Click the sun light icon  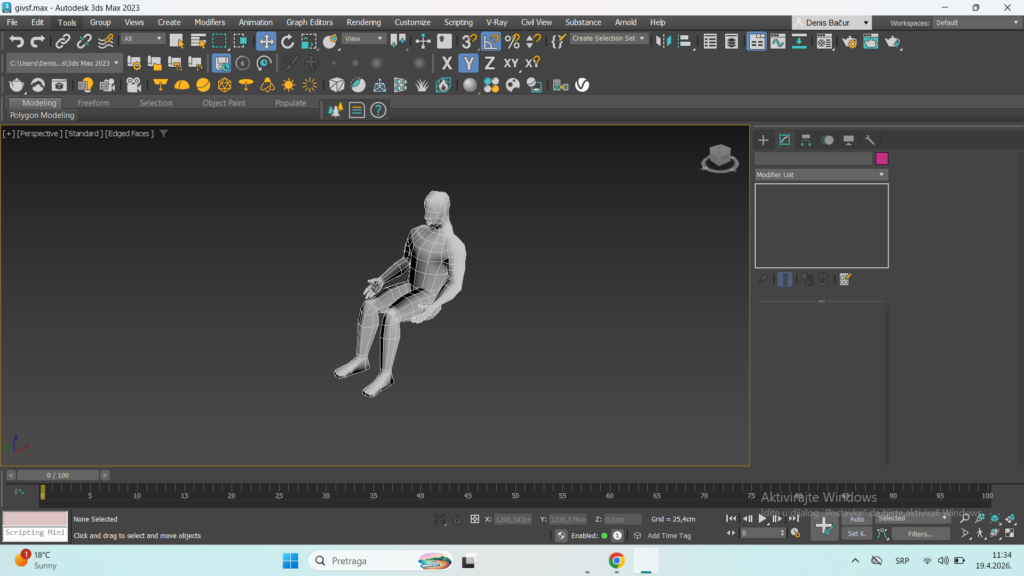pyautogui.click(x=288, y=85)
